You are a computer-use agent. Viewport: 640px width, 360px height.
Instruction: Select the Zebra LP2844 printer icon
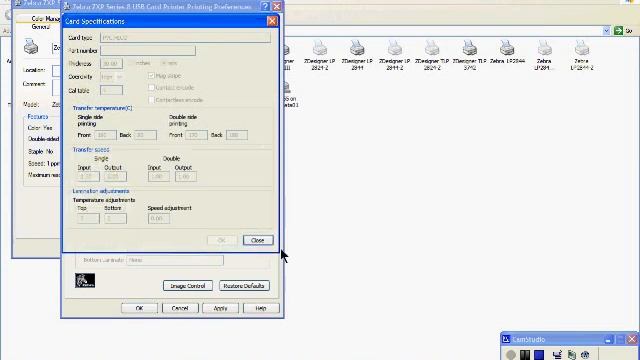point(507,48)
